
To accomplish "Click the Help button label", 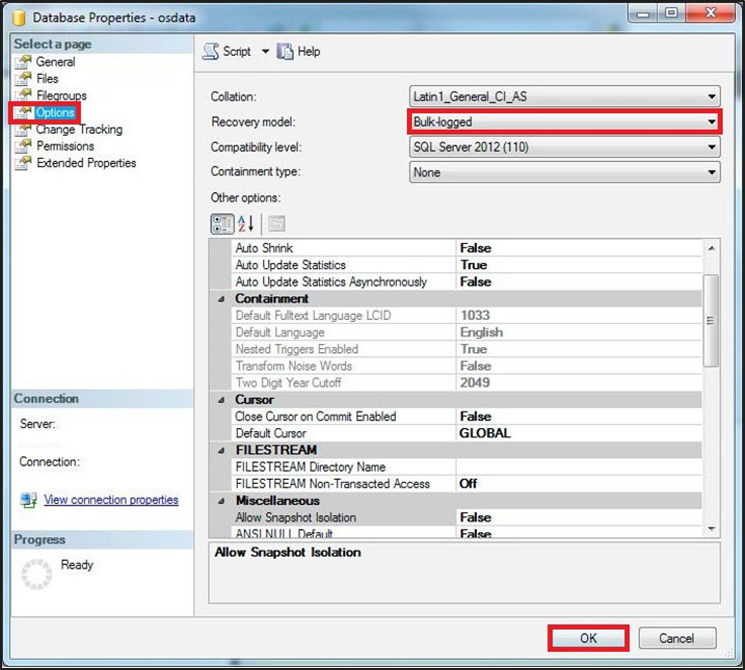I will tap(309, 51).
